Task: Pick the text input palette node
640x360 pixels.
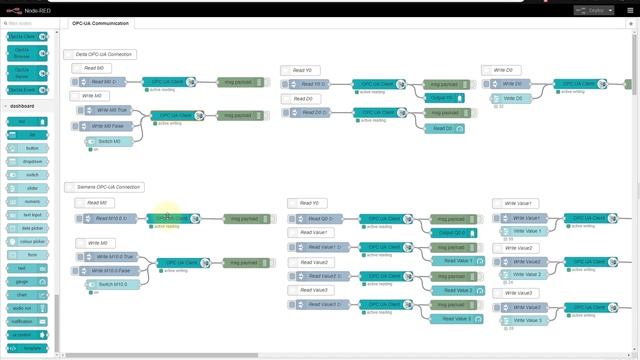Action: point(27,215)
